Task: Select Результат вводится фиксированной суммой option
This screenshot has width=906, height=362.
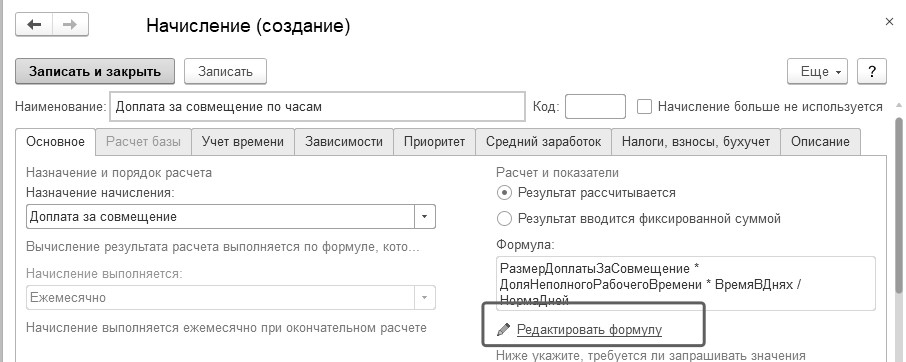Action: tap(504, 219)
